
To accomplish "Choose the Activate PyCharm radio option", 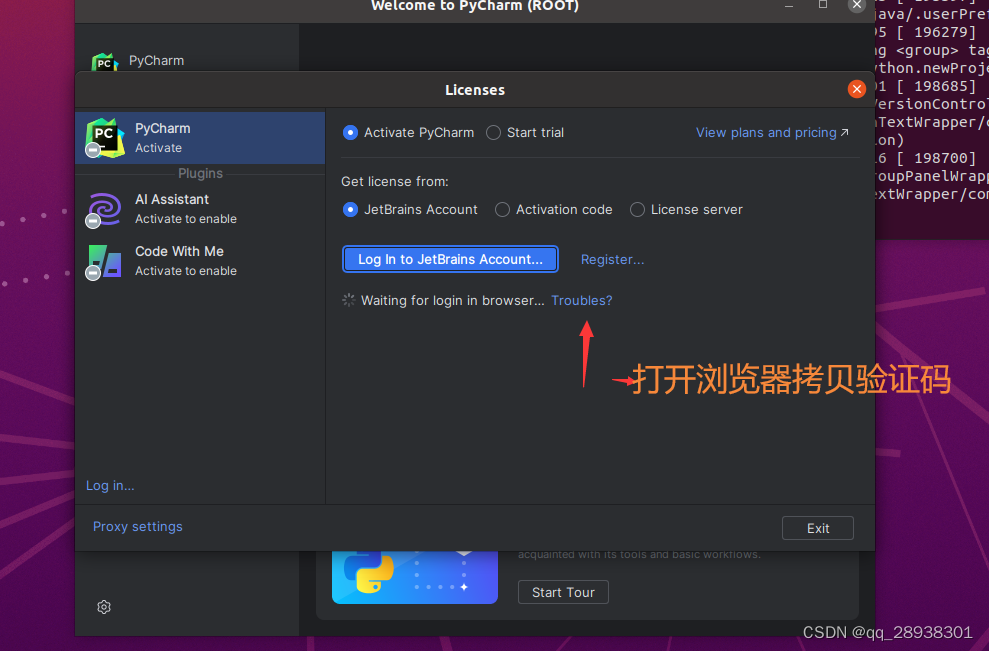I will 408,132.
